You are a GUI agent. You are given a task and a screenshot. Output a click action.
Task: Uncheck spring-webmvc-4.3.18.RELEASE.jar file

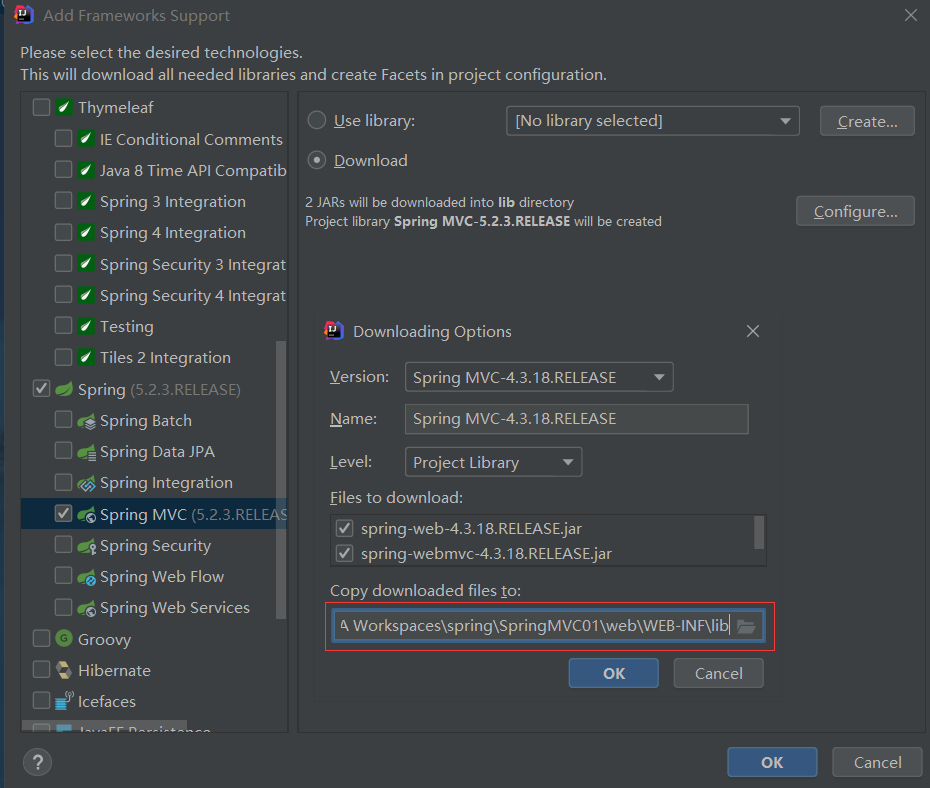(x=345, y=553)
